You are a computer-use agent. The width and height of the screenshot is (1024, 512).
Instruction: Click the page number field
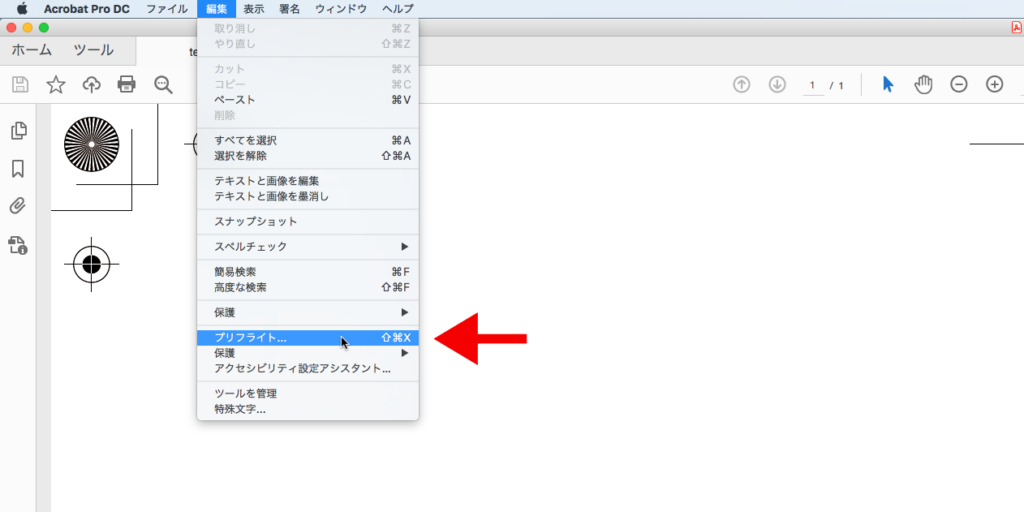(x=812, y=86)
